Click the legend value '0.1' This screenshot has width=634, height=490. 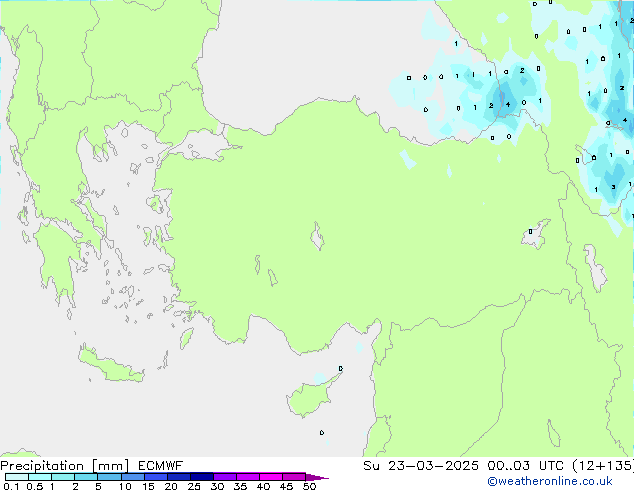(x=11, y=486)
